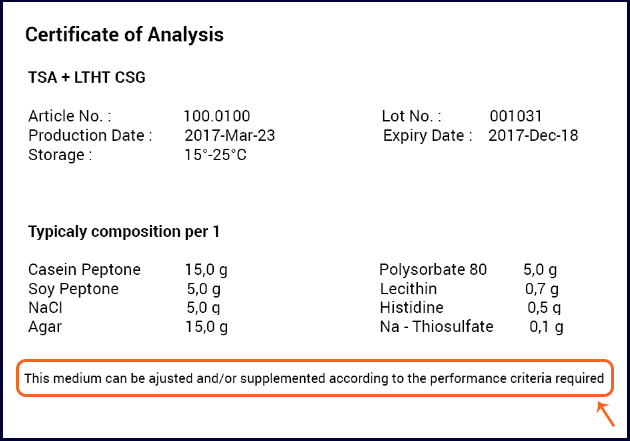Viewport: 630px width, 441px height.
Task: Select the Polysorbate 80 ingredient label
Action: pos(433,270)
